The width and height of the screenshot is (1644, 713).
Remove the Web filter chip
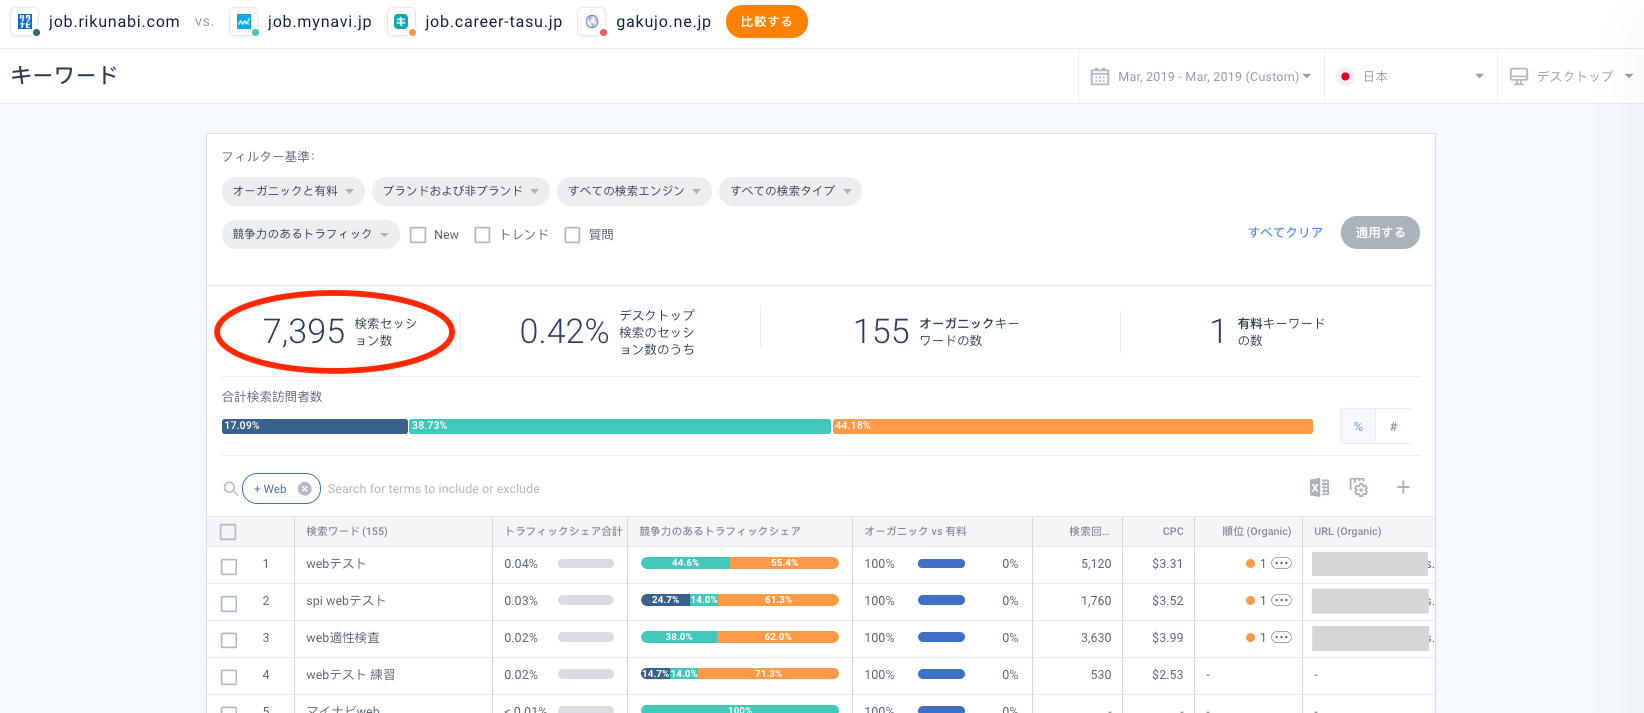pyautogui.click(x=305, y=489)
